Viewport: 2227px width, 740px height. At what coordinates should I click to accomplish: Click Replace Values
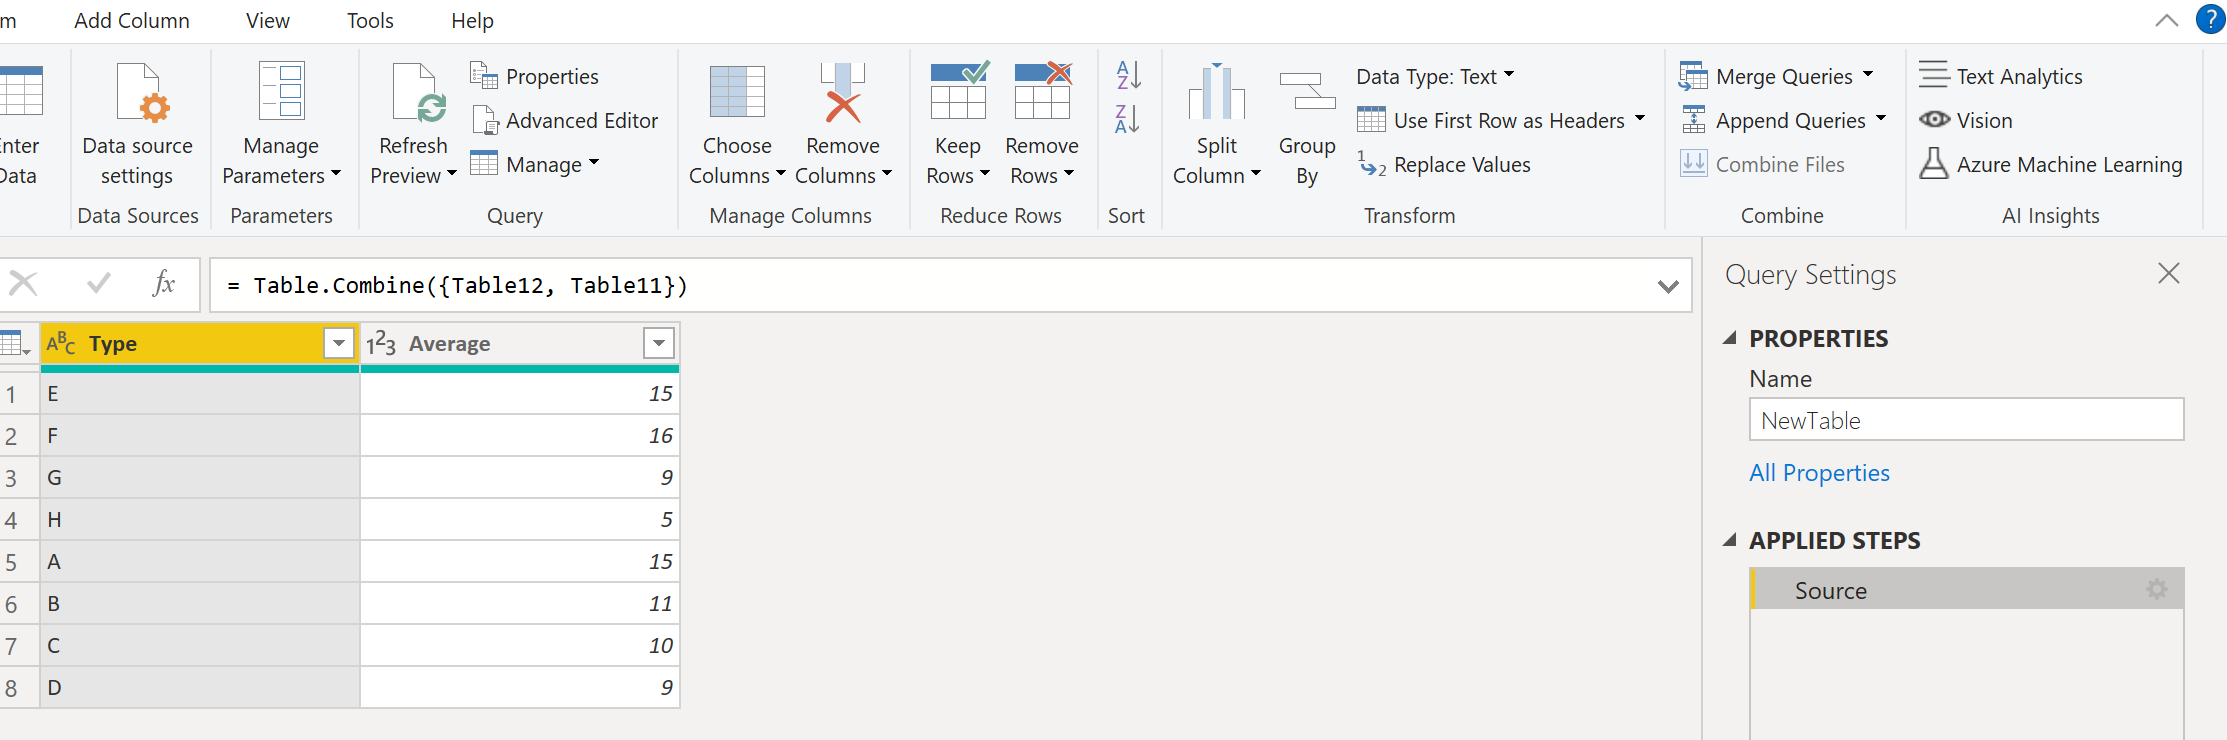coord(1444,164)
